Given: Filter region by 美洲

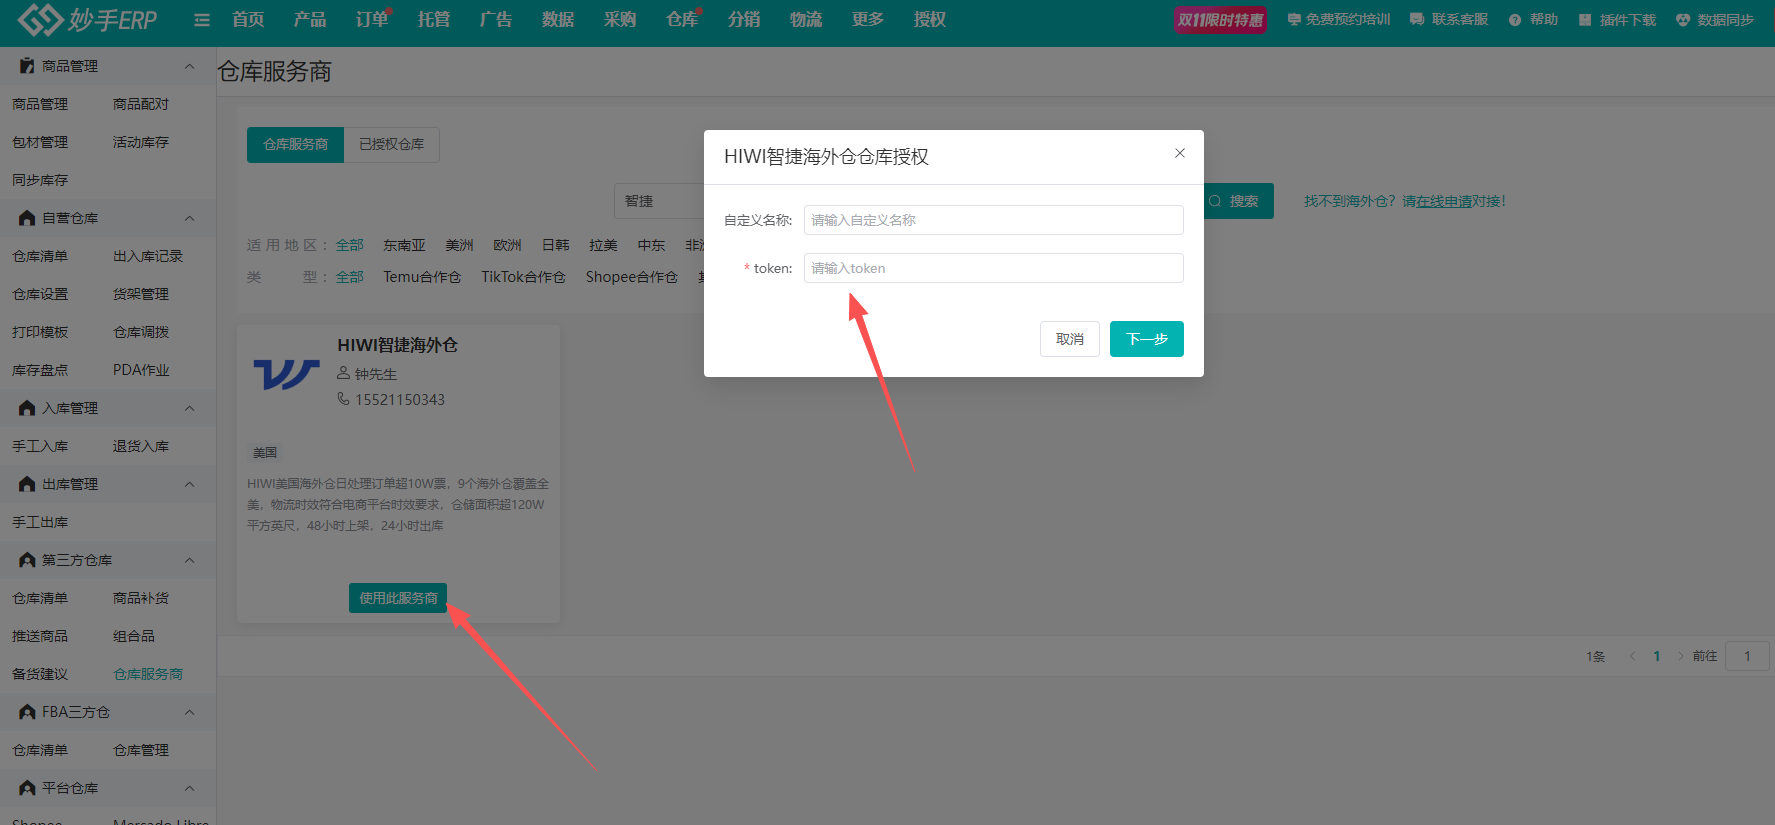Looking at the screenshot, I should [x=459, y=245].
